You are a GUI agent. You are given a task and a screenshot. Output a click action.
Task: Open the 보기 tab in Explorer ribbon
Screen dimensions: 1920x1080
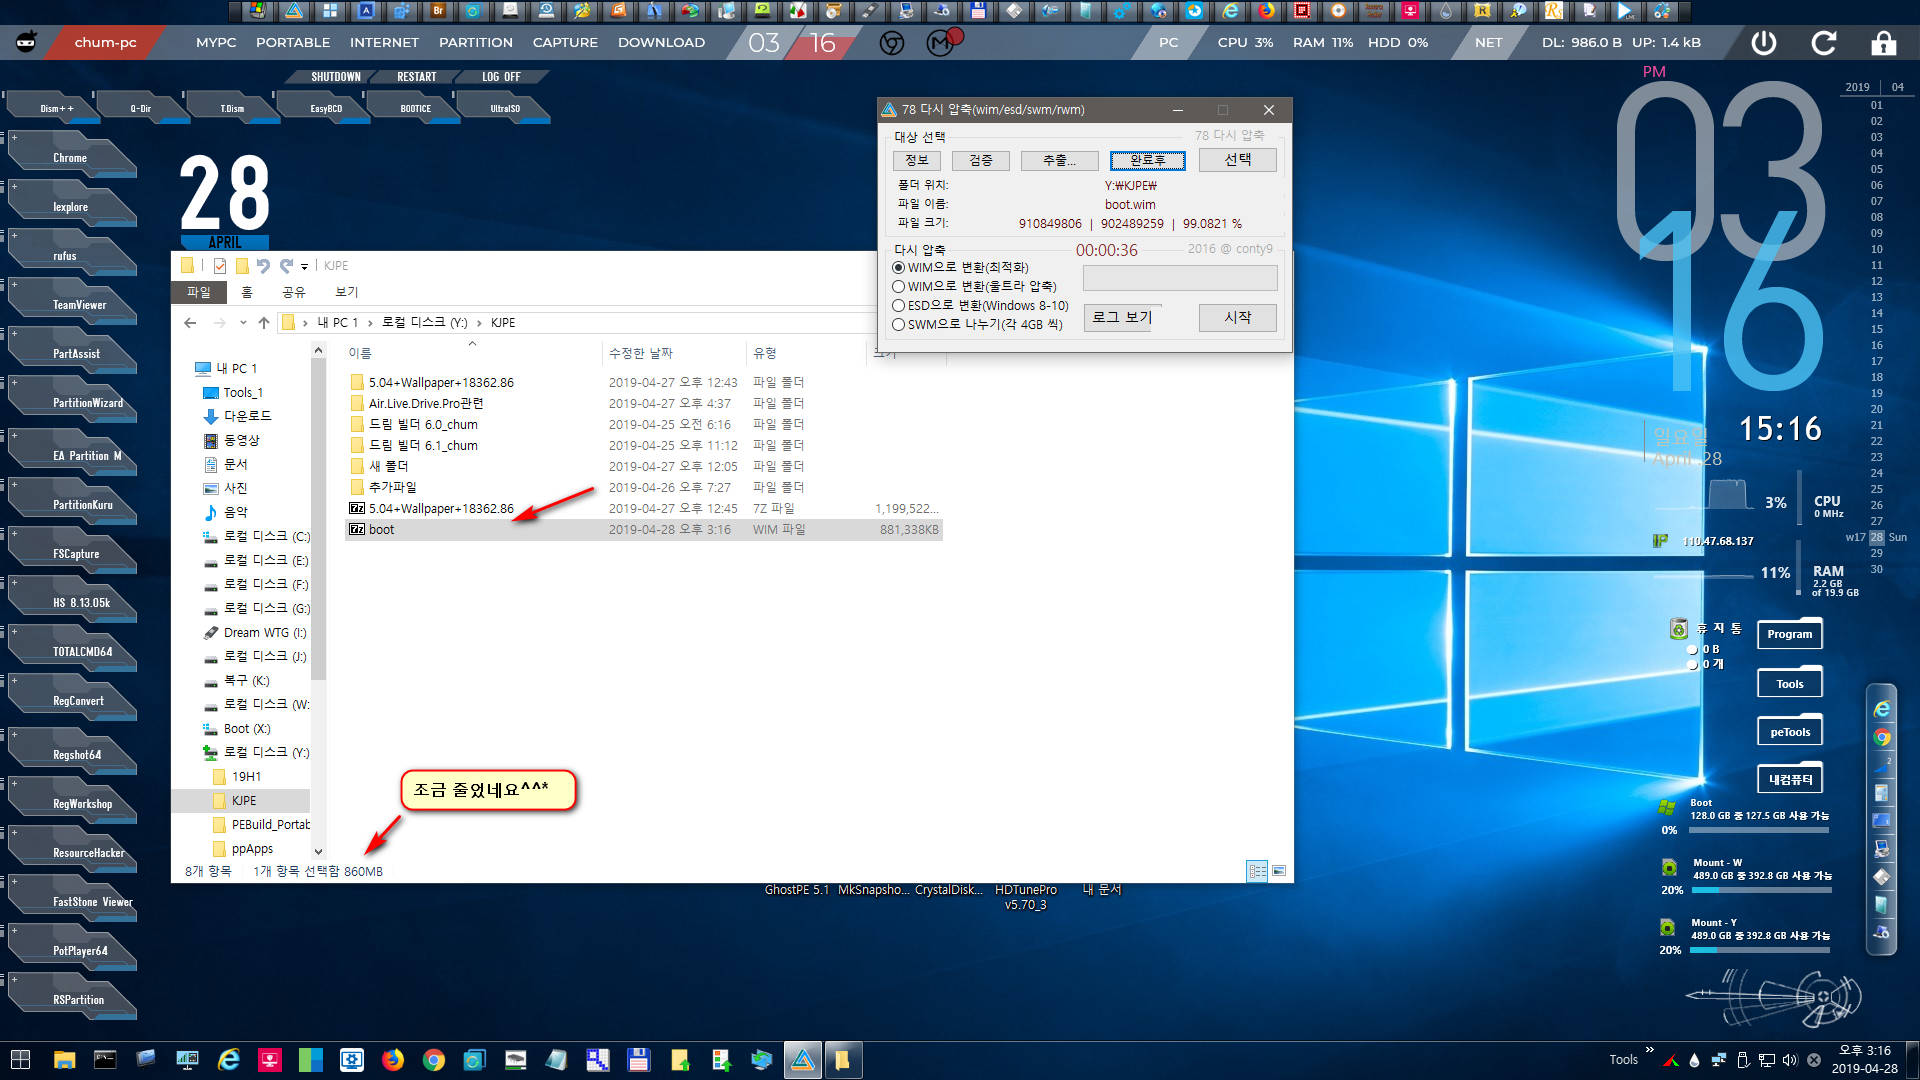tap(346, 292)
